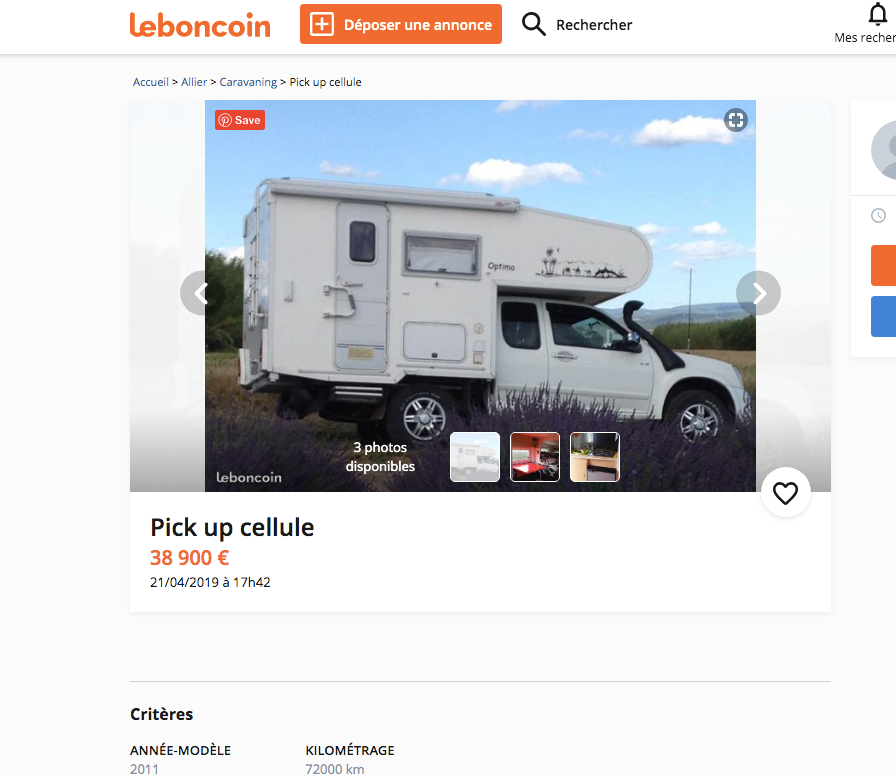Select the red interior photo thumbnail
The width and height of the screenshot is (896, 776).
[535, 457]
